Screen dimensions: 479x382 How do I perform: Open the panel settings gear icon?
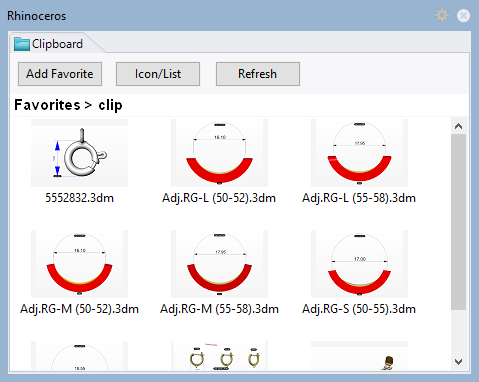(442, 15)
